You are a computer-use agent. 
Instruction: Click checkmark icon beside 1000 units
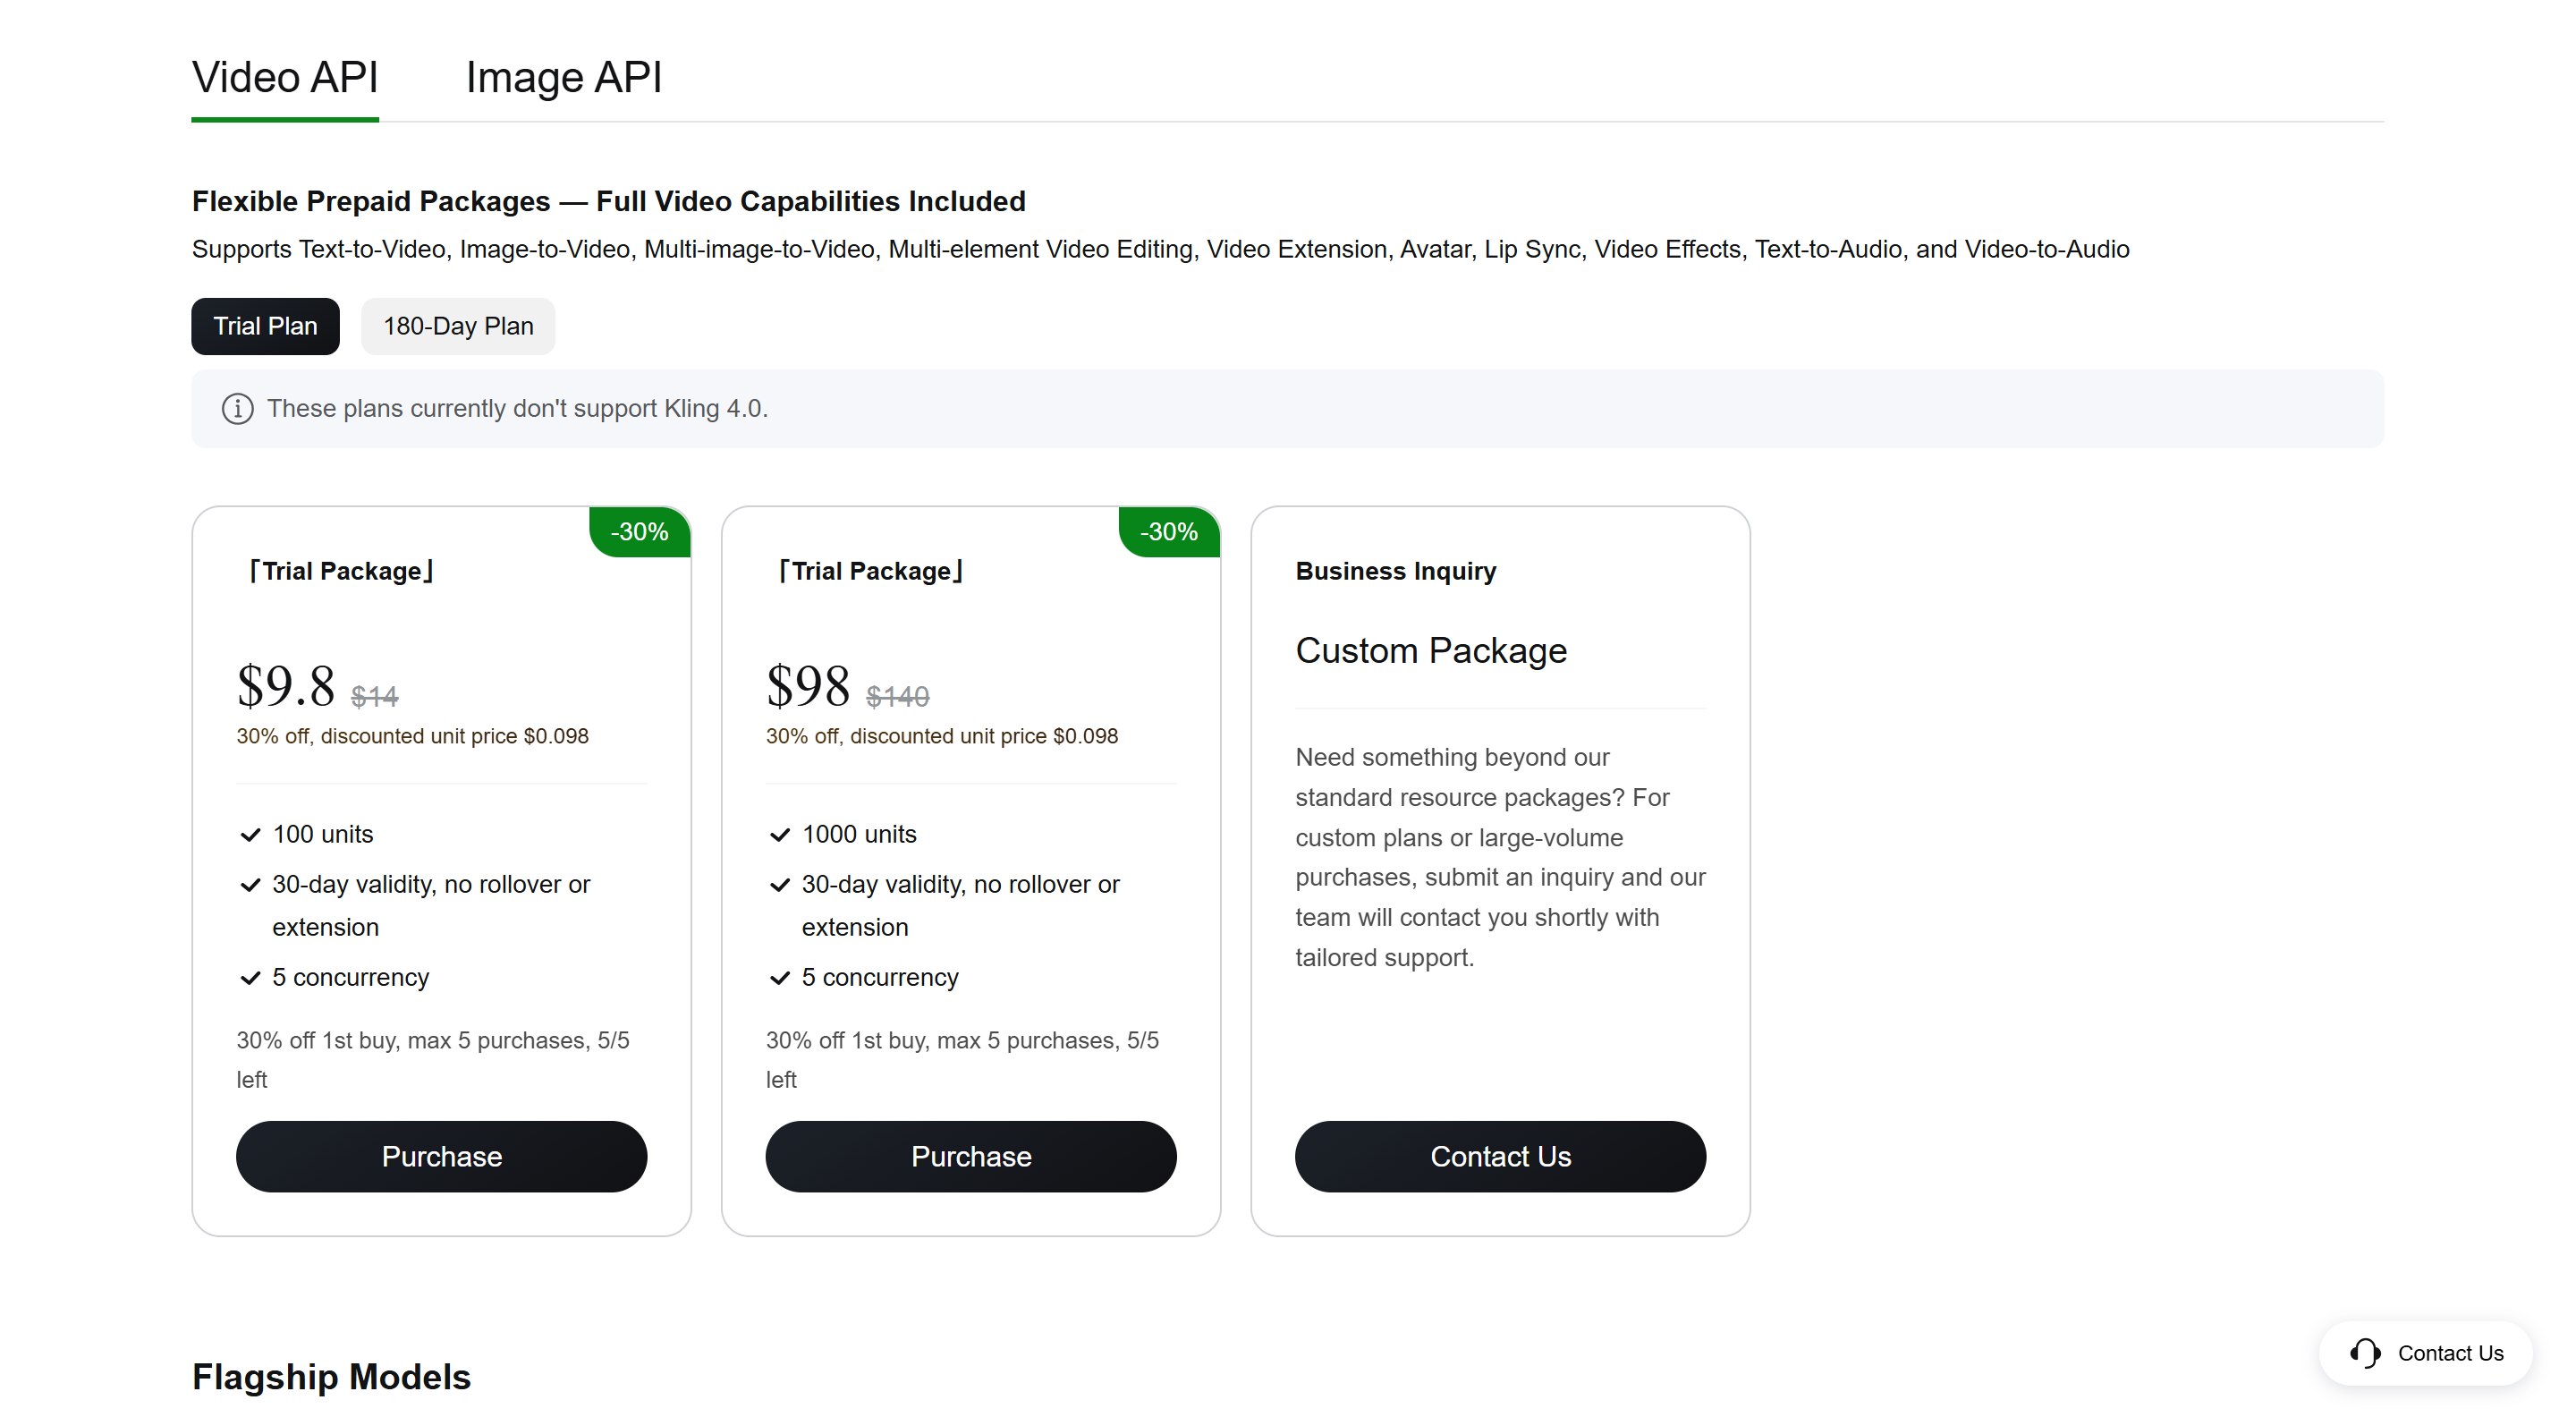pos(780,835)
